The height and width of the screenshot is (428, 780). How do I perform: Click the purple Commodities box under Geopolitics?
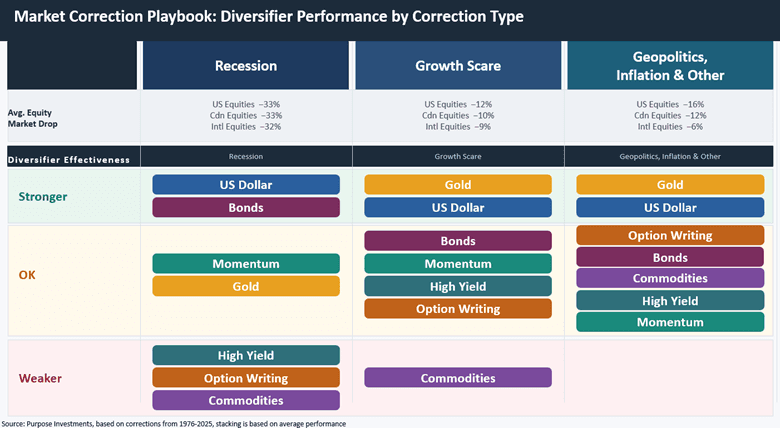pyautogui.click(x=670, y=278)
